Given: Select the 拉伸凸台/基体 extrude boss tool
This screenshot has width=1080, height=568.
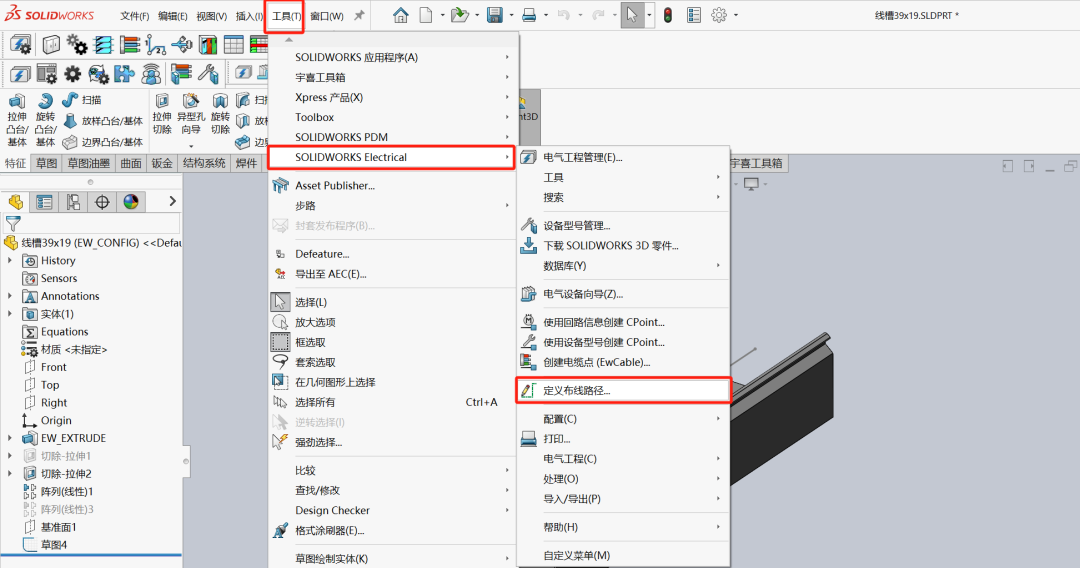Looking at the screenshot, I should [17, 120].
